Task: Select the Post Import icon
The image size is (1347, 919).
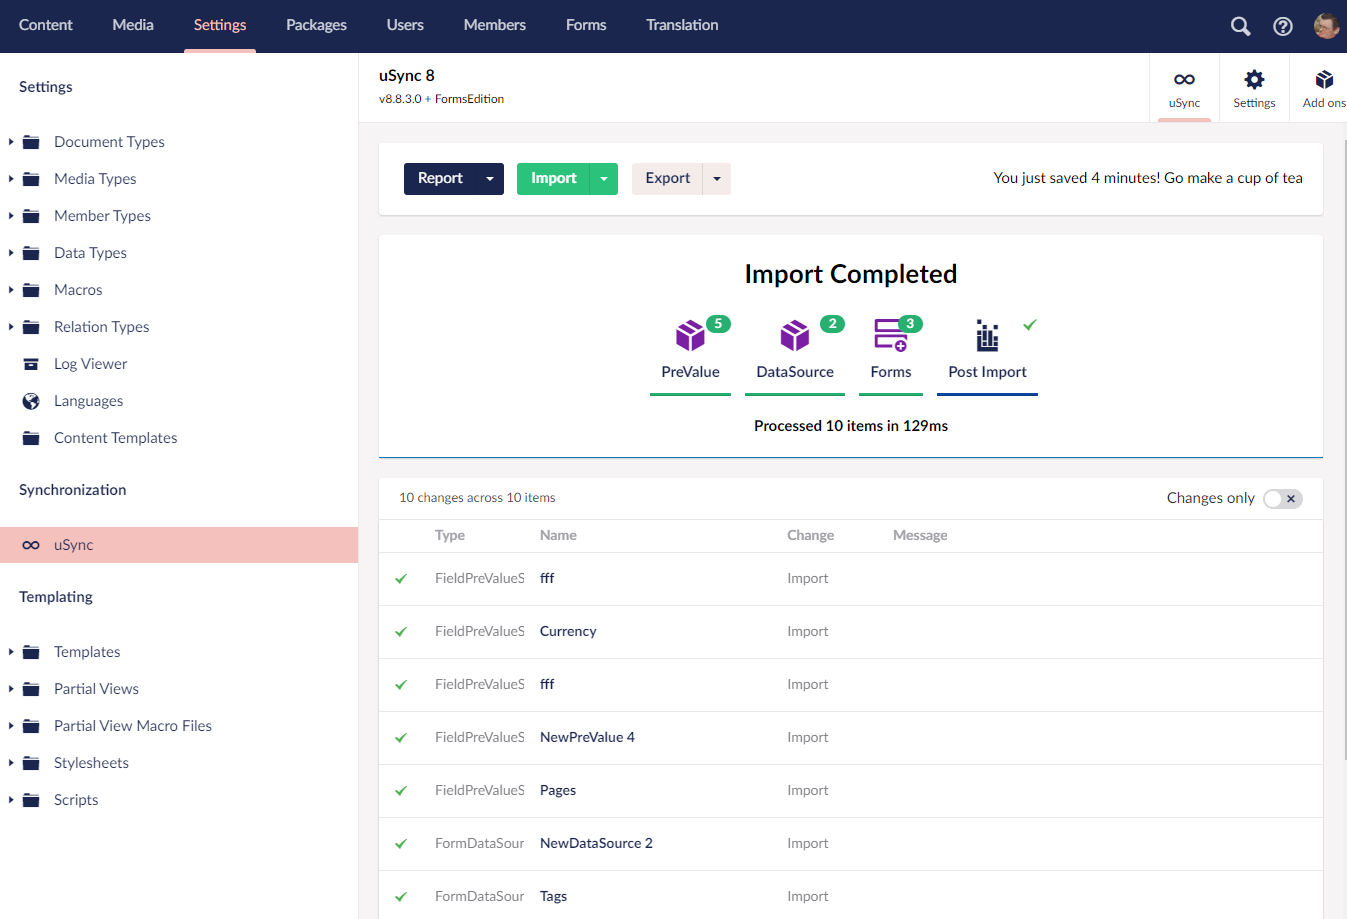Action: [x=987, y=337]
